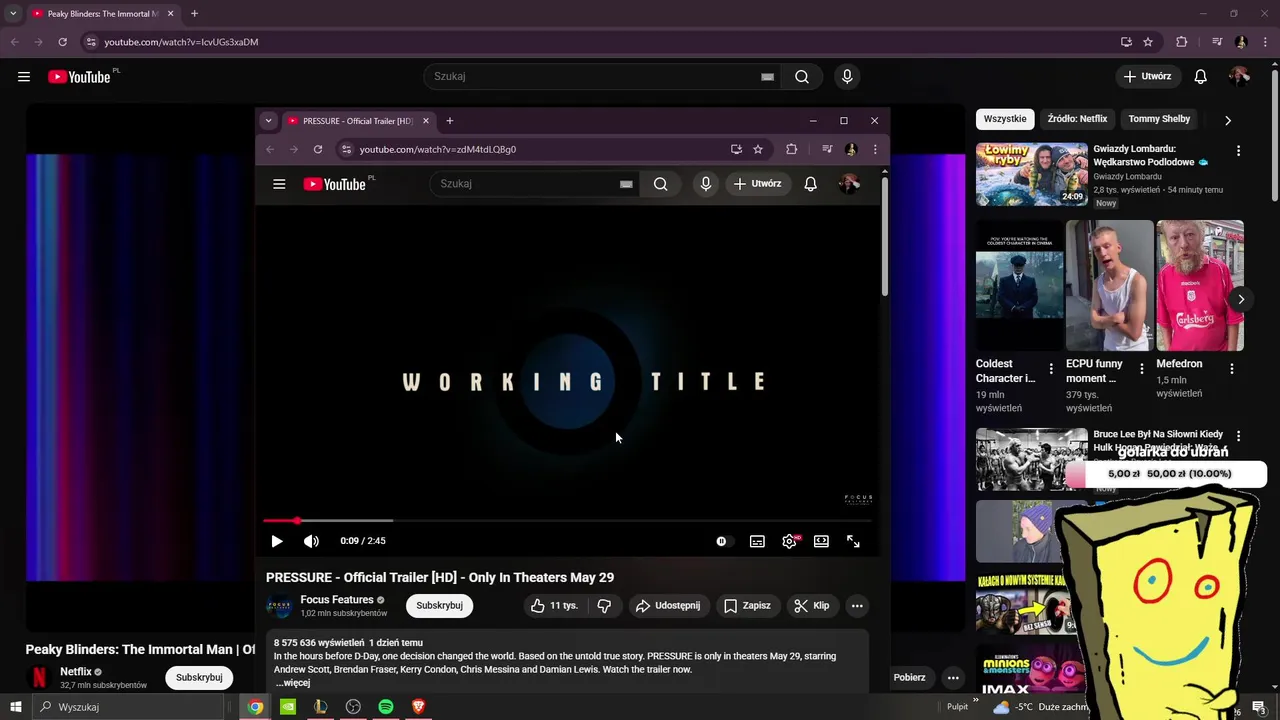The width and height of the screenshot is (1280, 720).
Task: Open extensions puzzle icon in front window
Action: coord(792,149)
